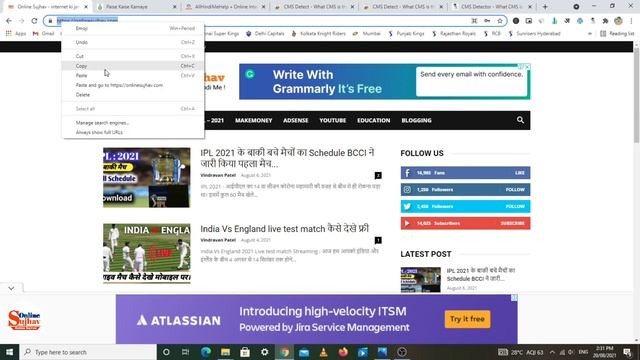Screen dimensions: 640x360
Task: Click the India England cricket article thumbnail
Action: coord(147,253)
